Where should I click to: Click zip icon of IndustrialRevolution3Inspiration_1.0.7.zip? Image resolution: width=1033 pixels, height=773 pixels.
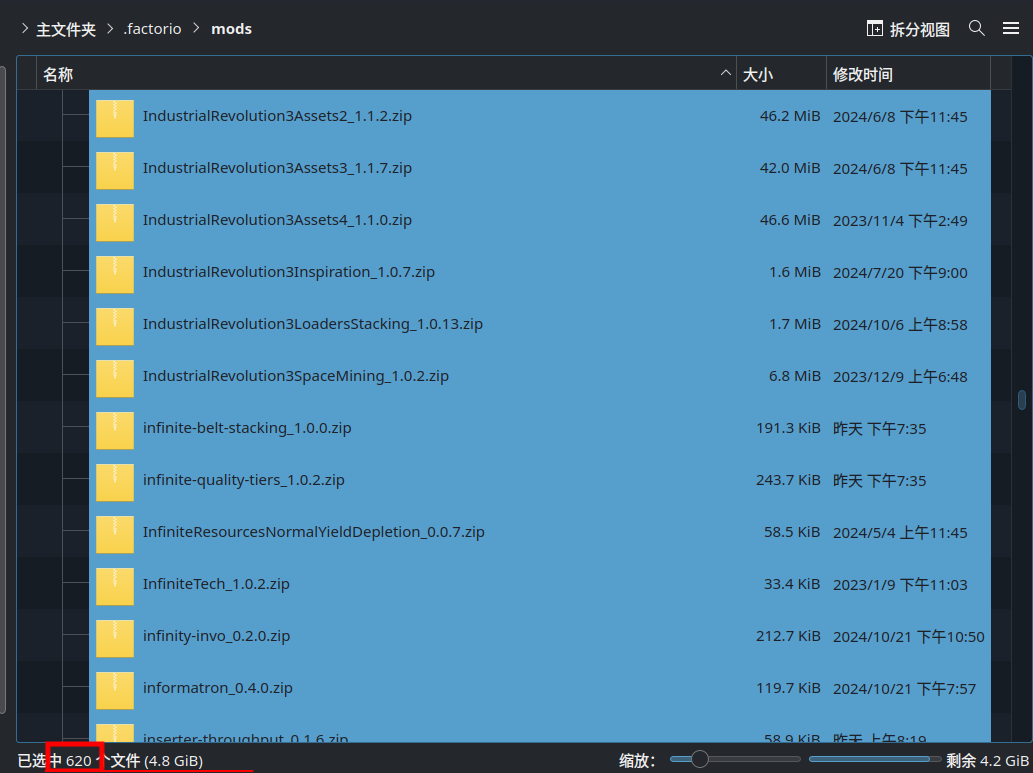pyautogui.click(x=115, y=273)
